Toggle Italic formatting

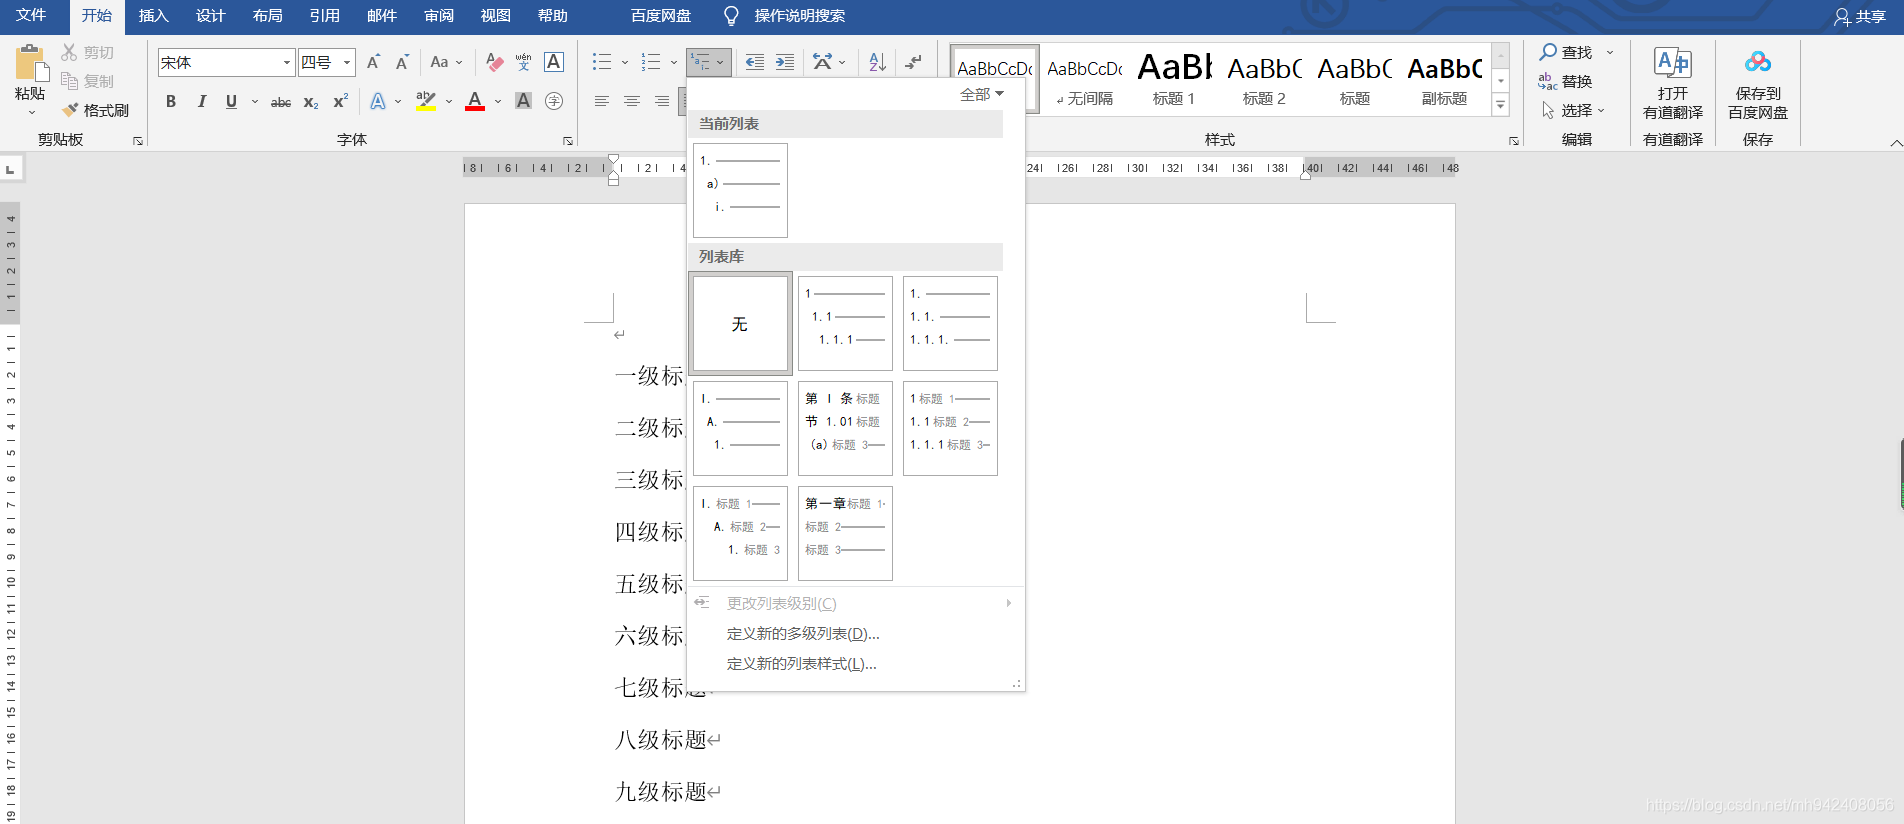201,101
